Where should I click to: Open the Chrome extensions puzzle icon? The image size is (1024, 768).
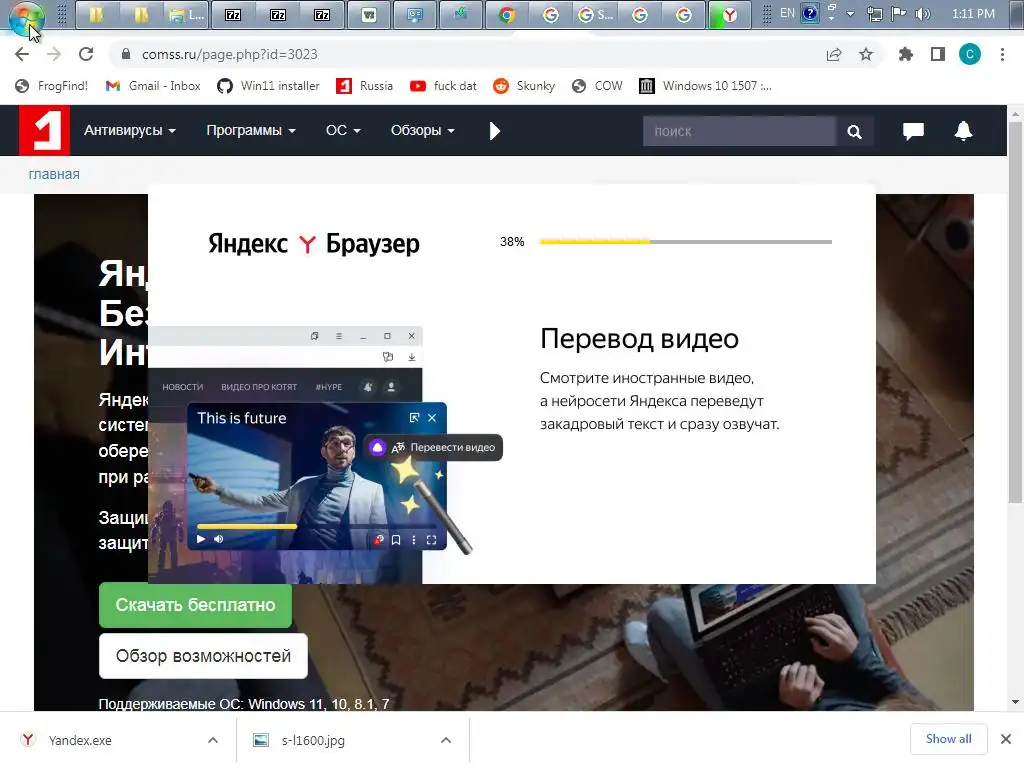(x=906, y=54)
